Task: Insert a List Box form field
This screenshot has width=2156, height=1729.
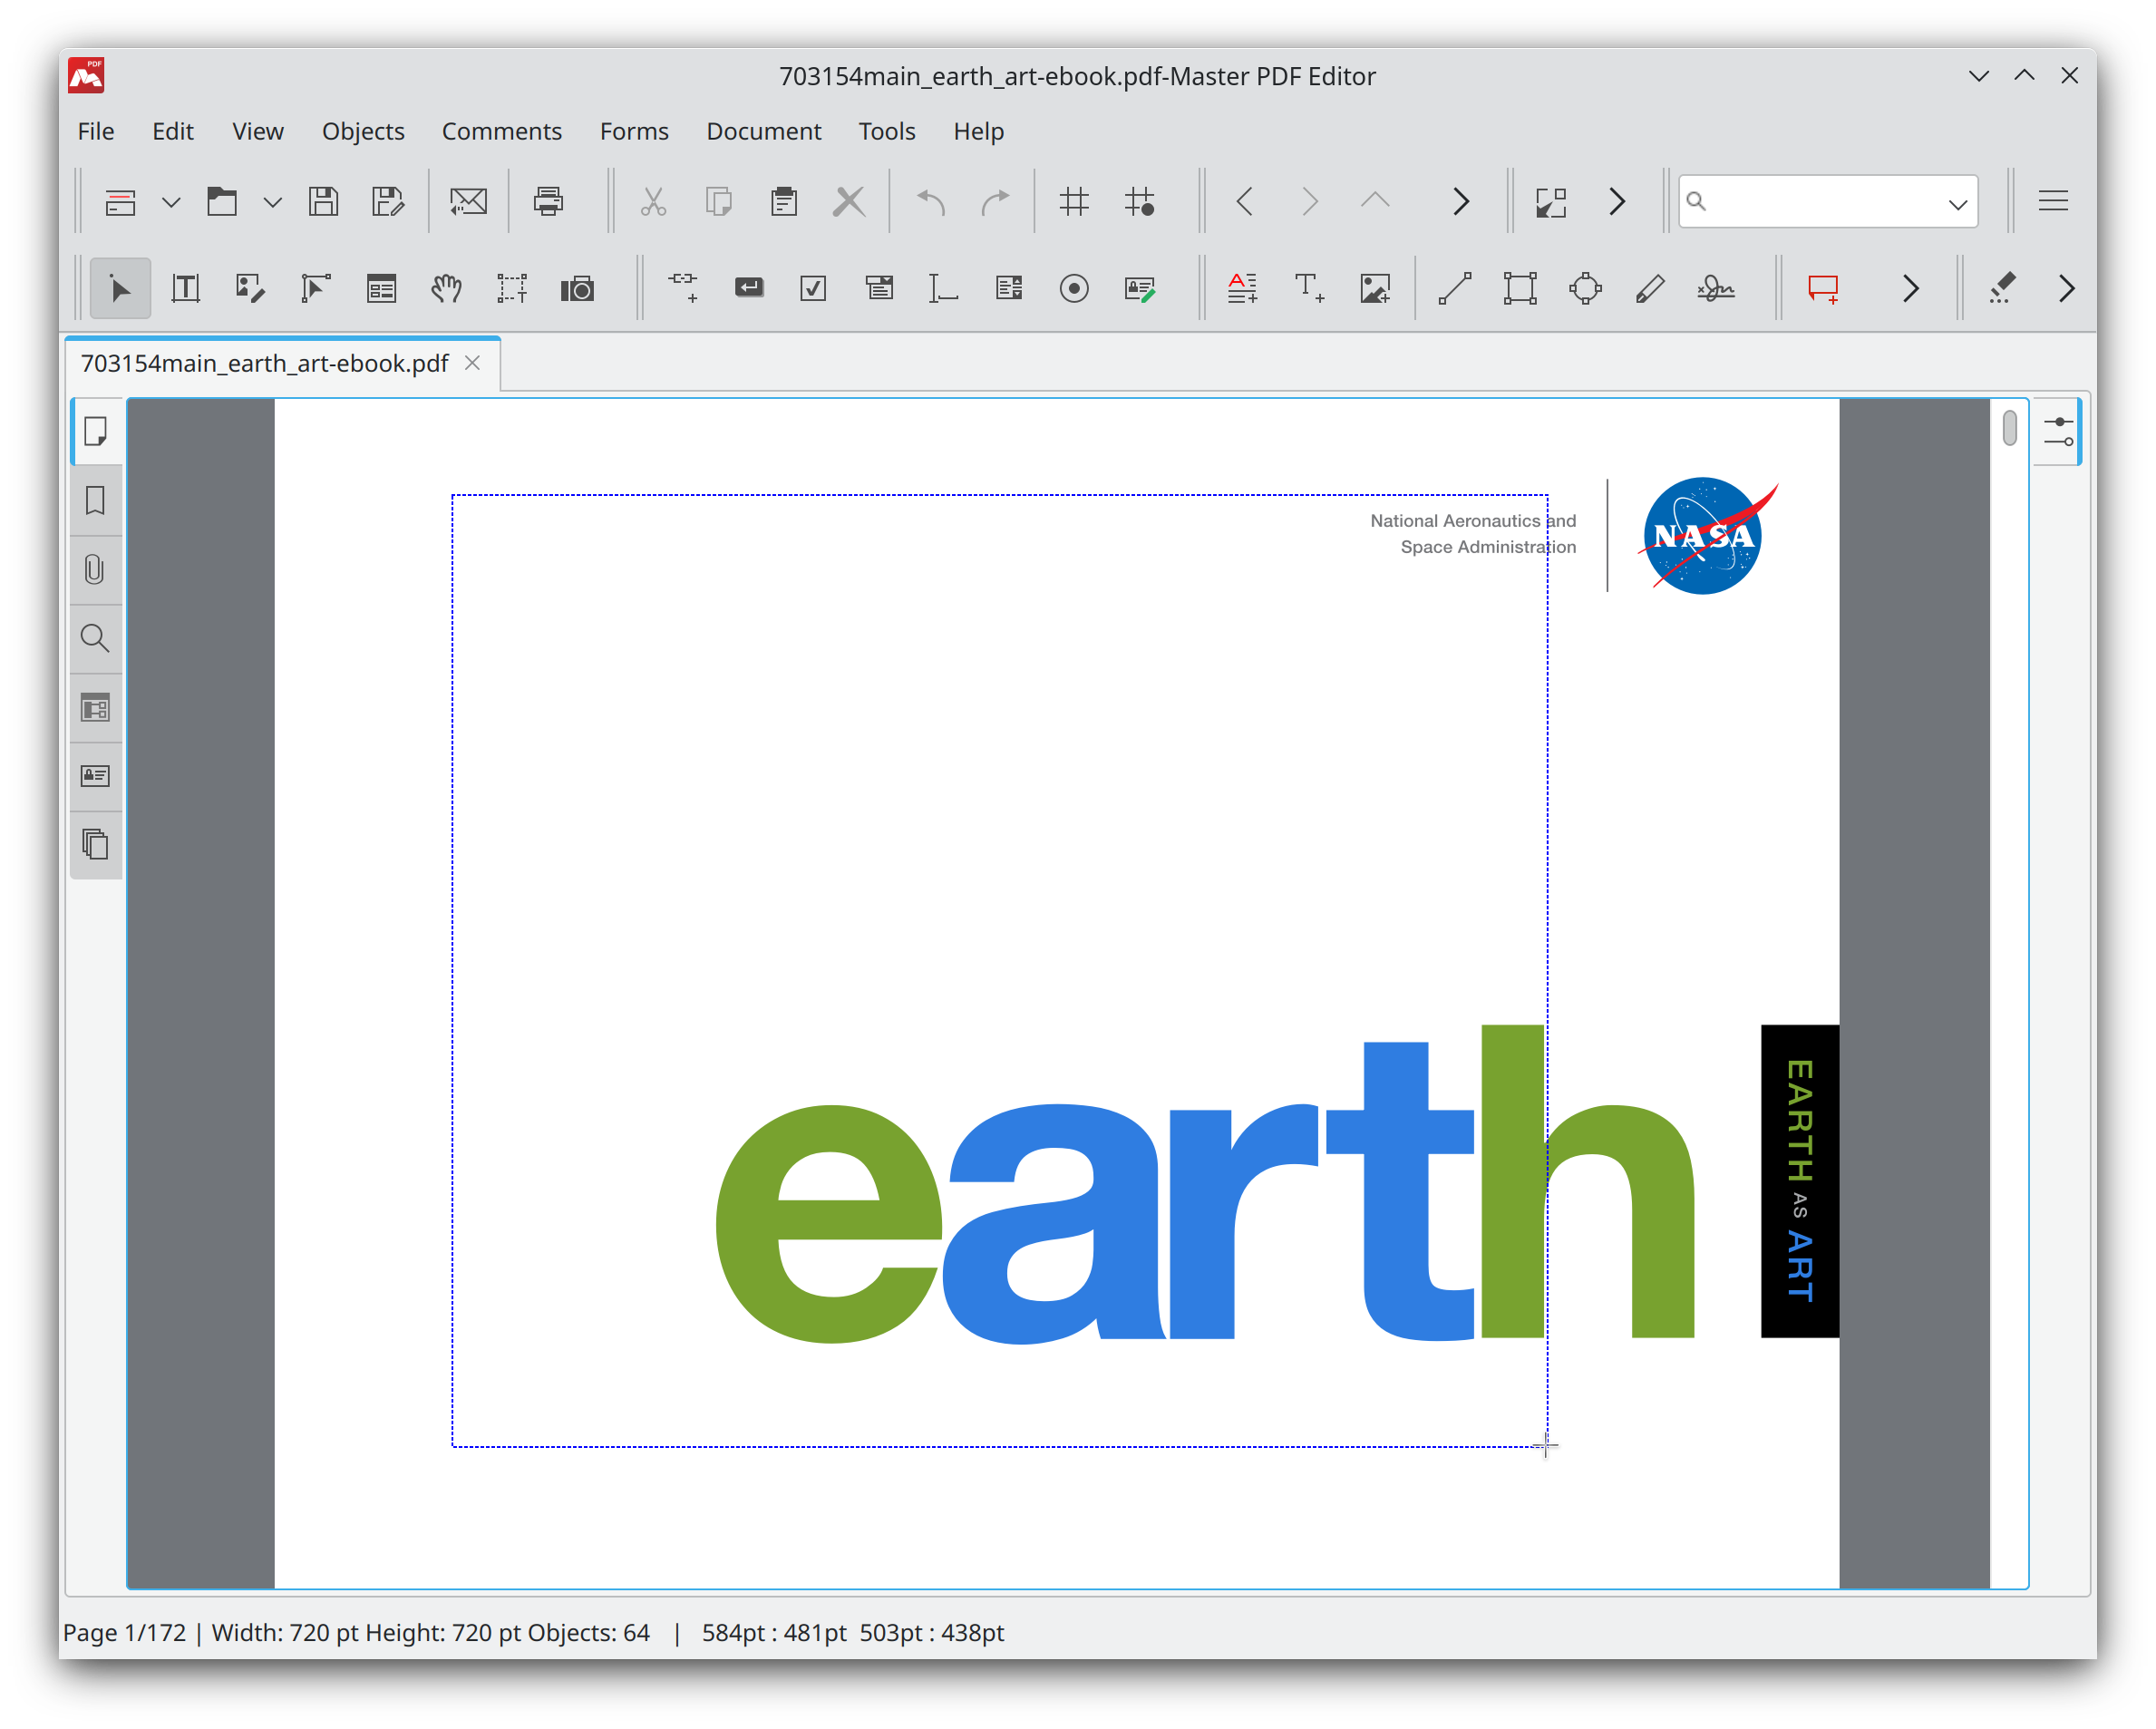Action: click(x=1009, y=289)
